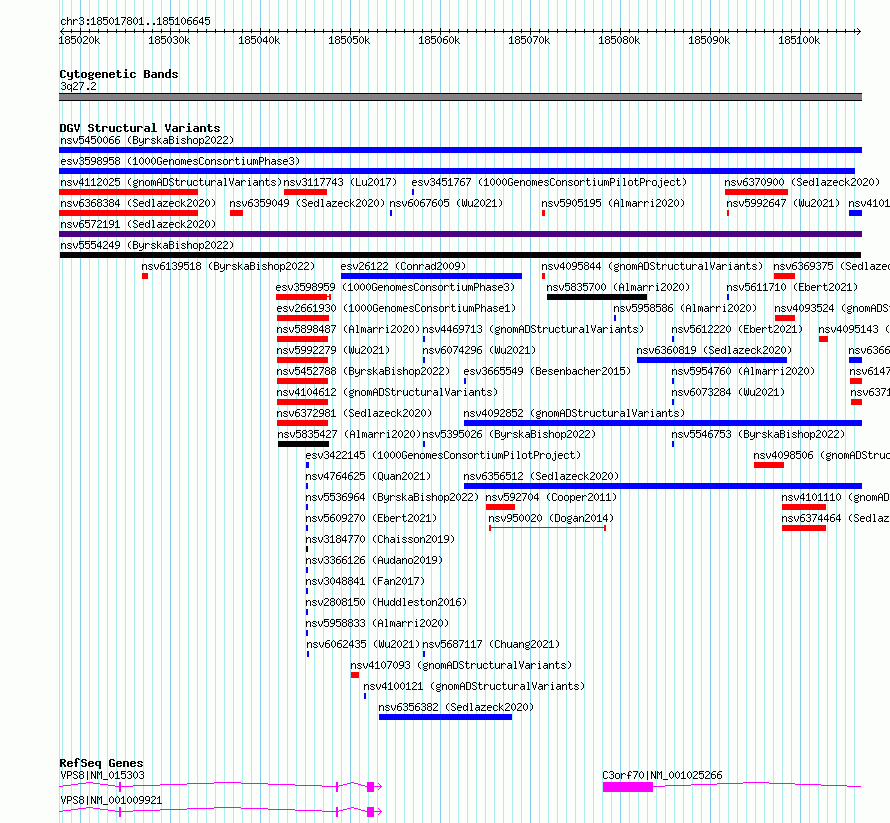Click nsv4095844 gnomADStructuralVariants label
The width and height of the screenshot is (890, 823).
(652, 266)
